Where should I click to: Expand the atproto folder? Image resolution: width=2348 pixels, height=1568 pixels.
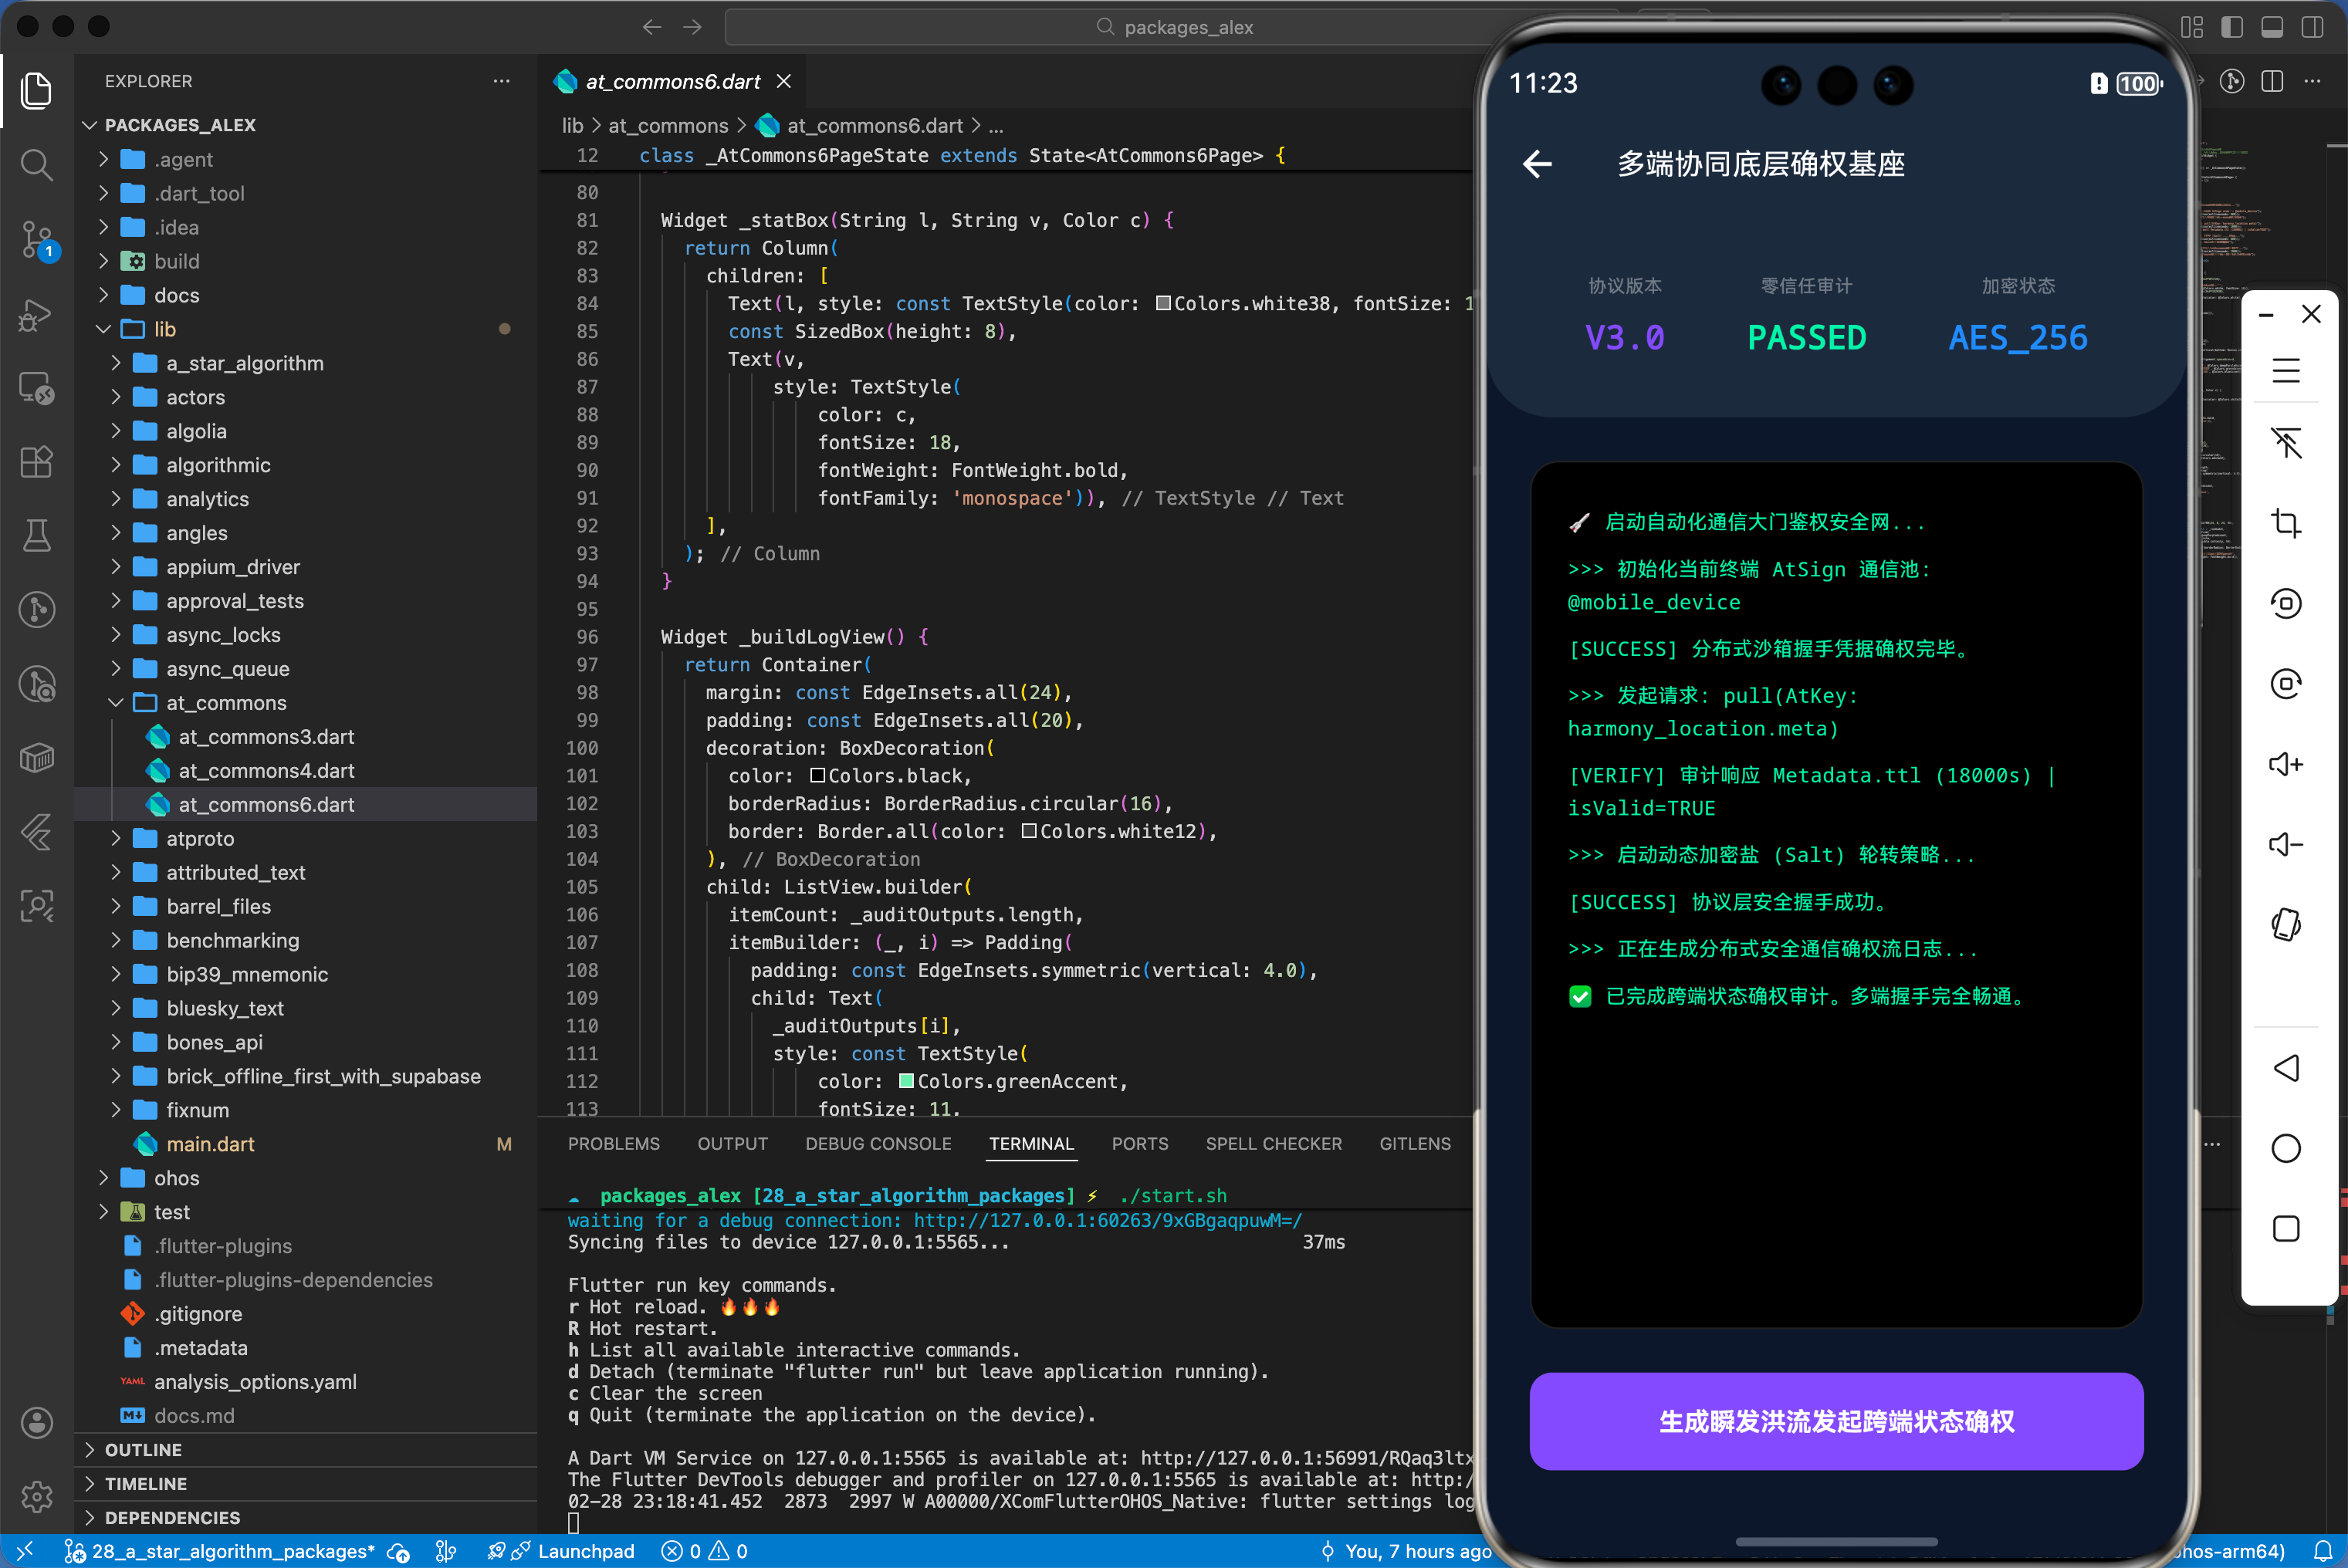200,838
